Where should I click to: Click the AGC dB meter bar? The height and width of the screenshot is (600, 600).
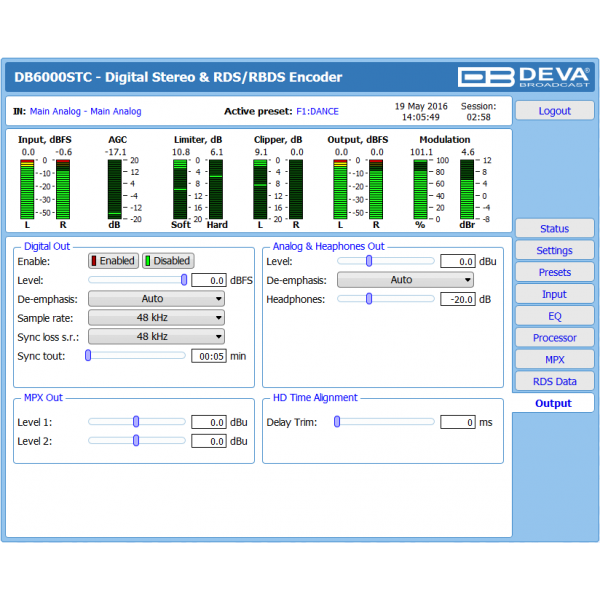114,189
